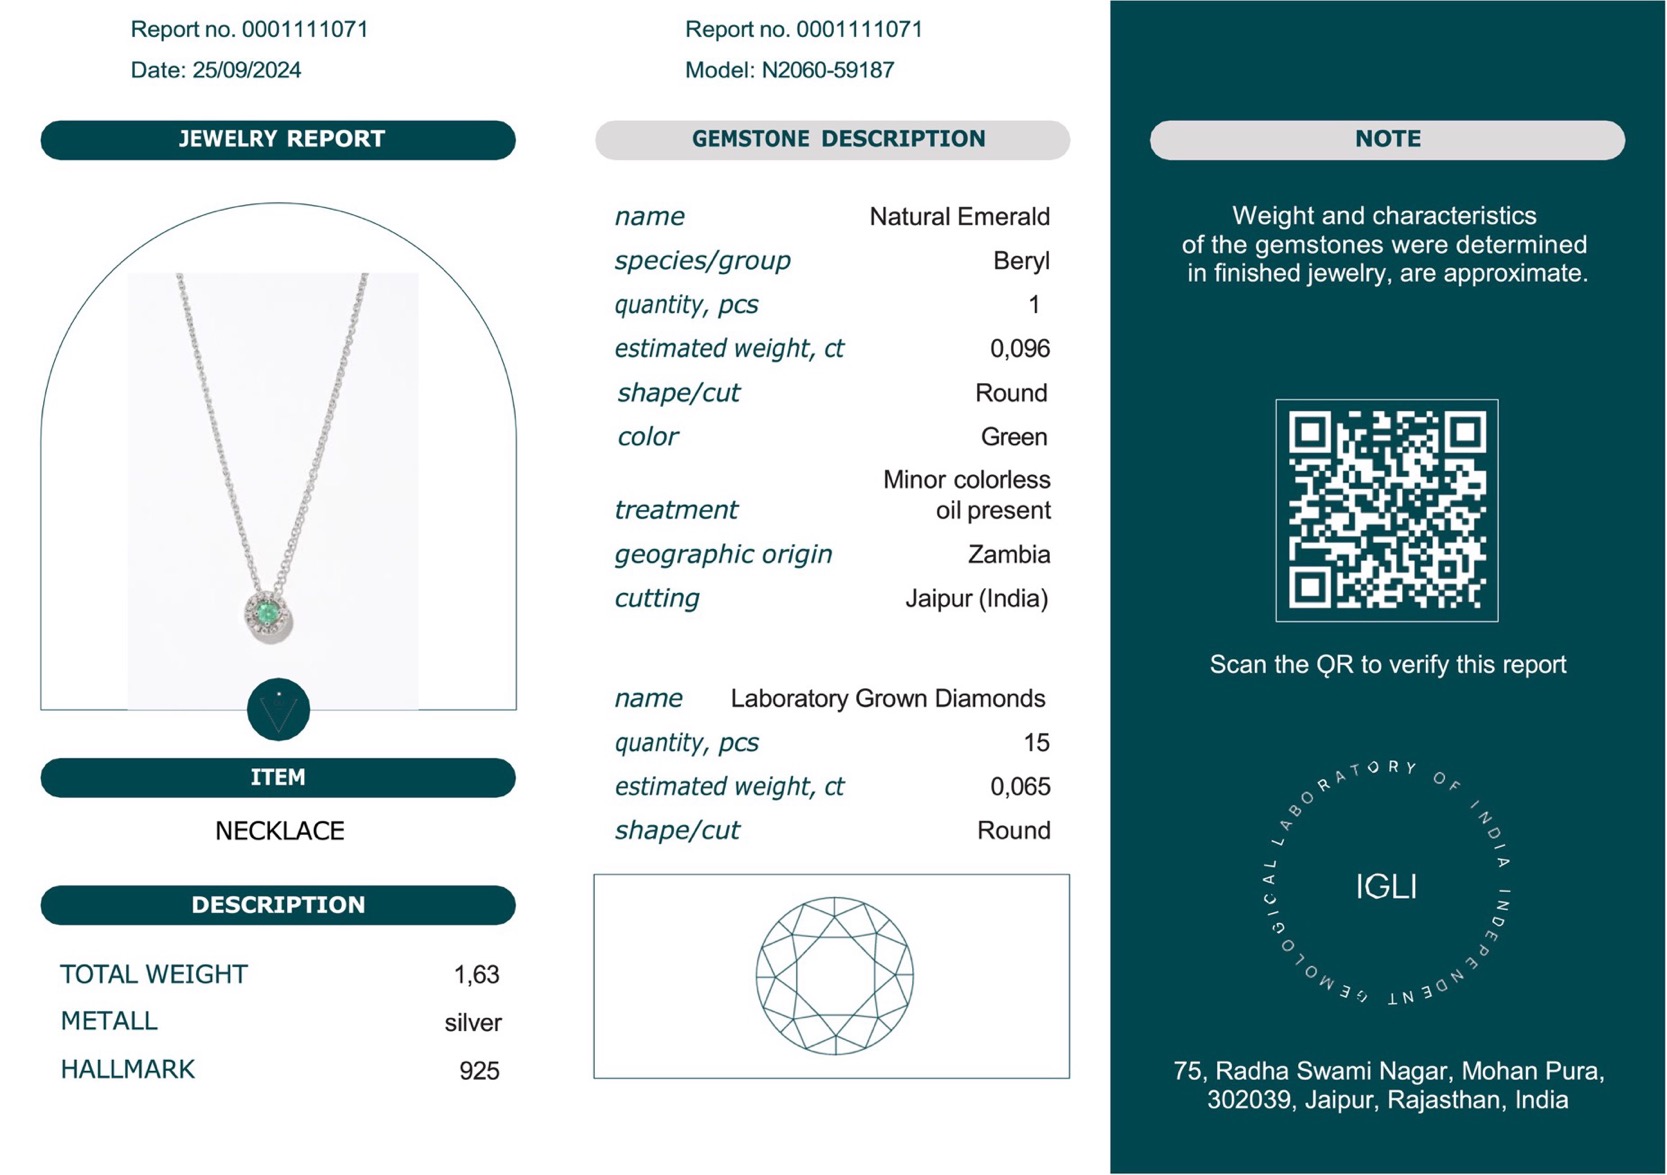
Task: Click the 'METALL' label
Action: click(x=109, y=1022)
